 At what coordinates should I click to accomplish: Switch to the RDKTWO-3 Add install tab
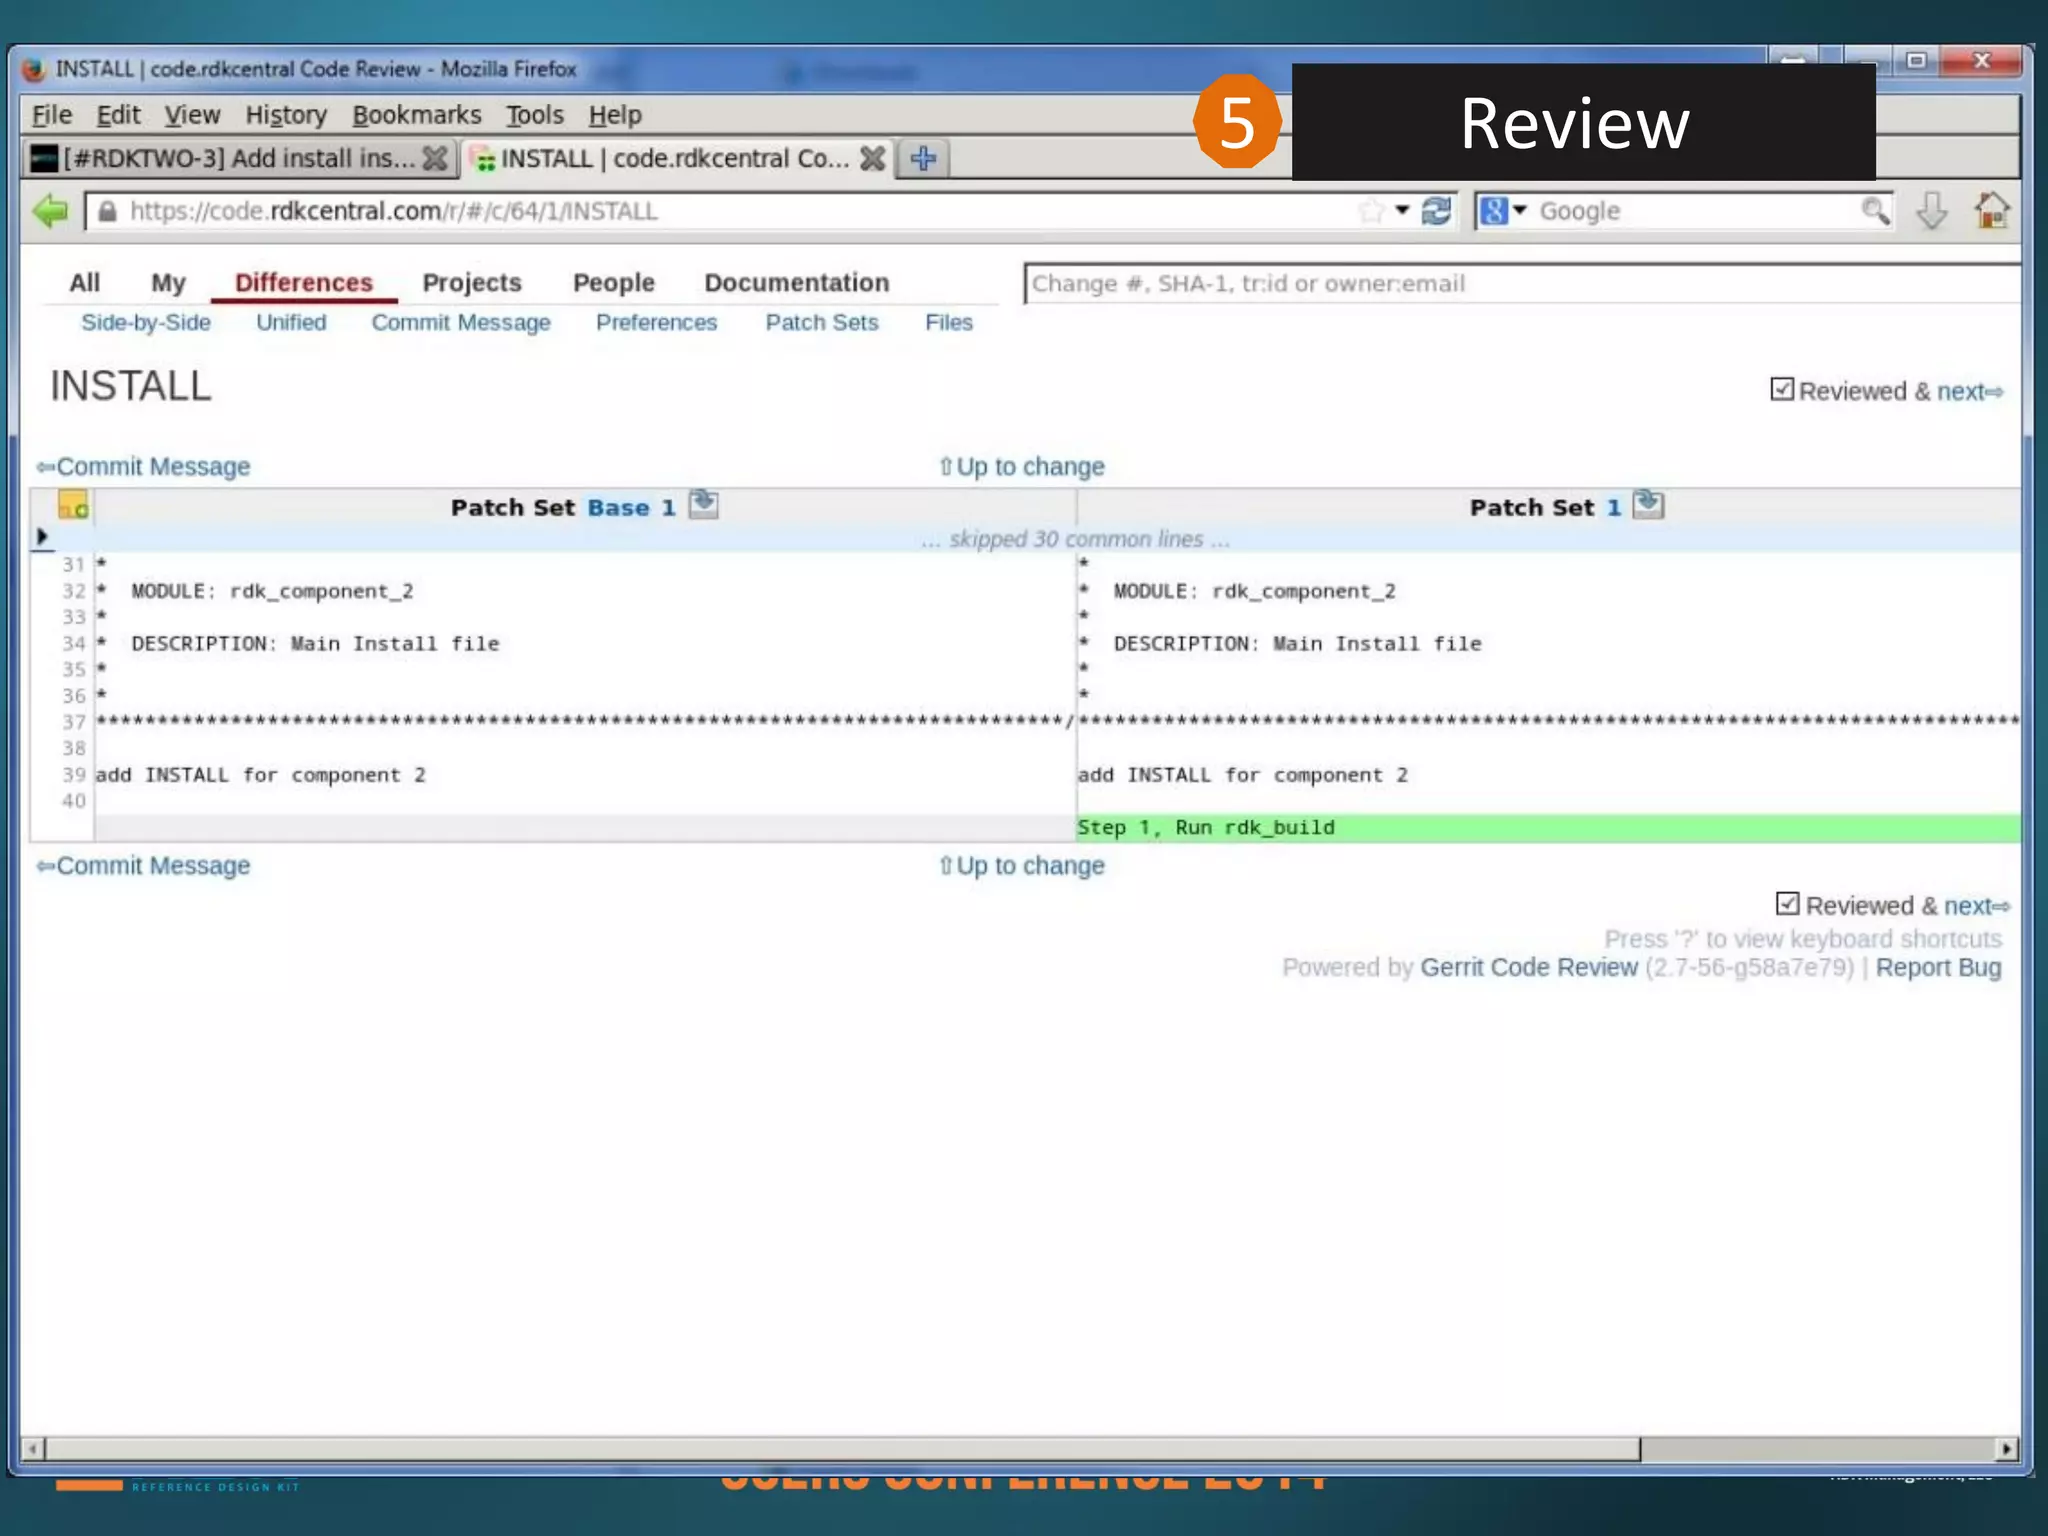point(238,158)
